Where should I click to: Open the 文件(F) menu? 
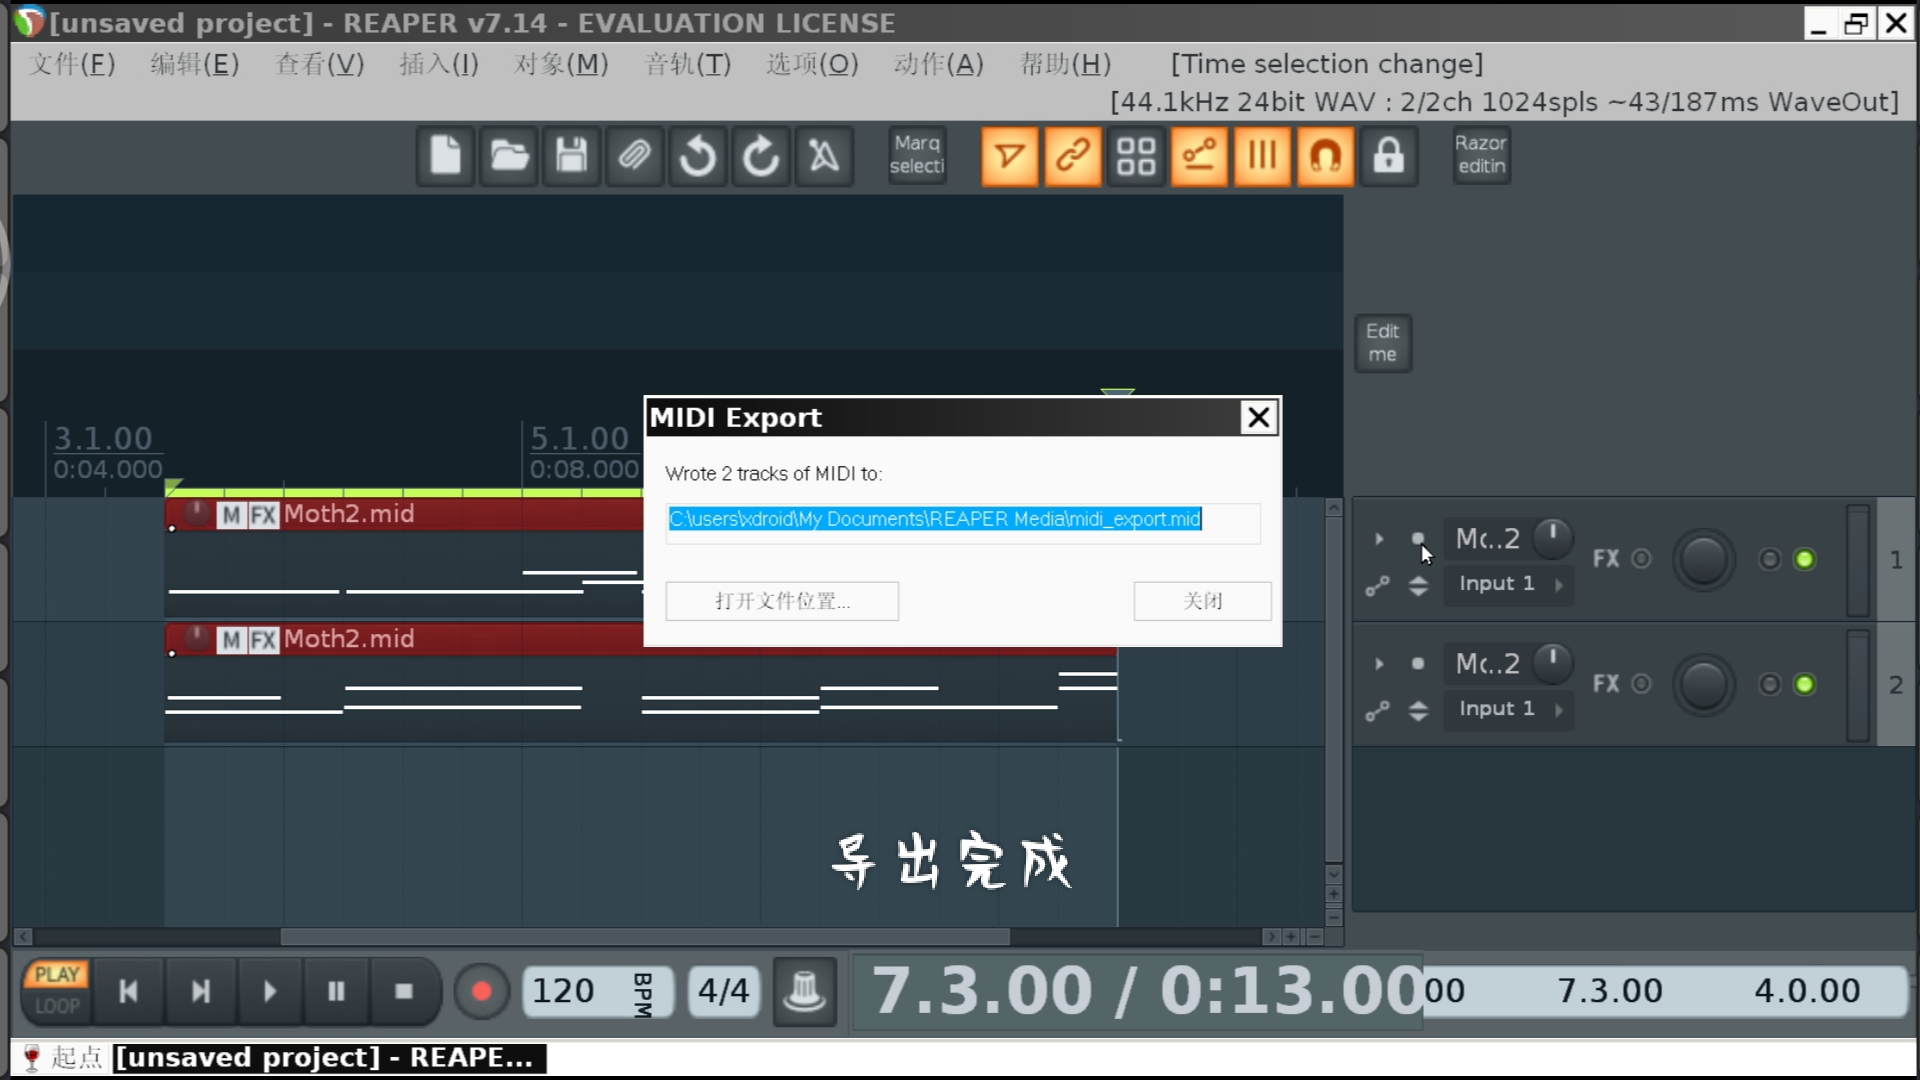click(72, 64)
